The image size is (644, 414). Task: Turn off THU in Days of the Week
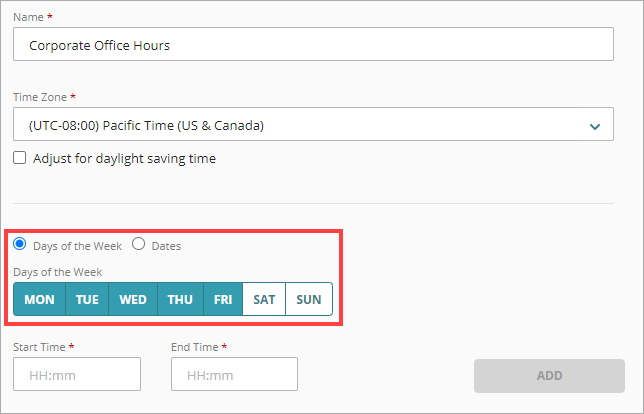(180, 300)
